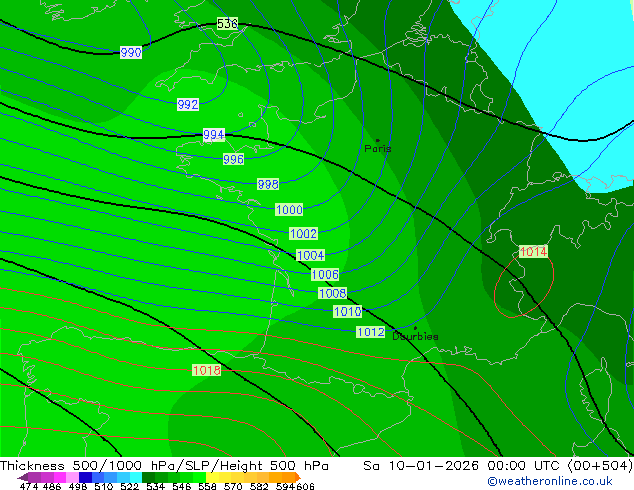Click the 992 pressure label
This screenshot has width=634, height=490.
pyautogui.click(x=188, y=105)
